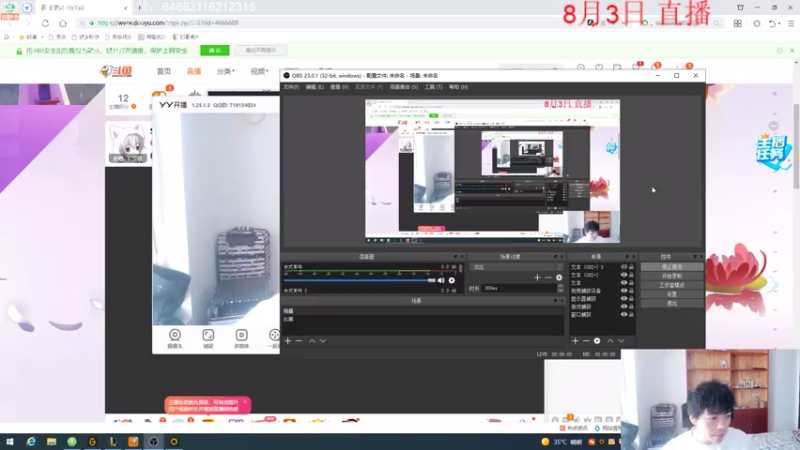Hide the 视频捕获设备 source with eye icon
This screenshot has height=450, width=800.
click(623, 291)
